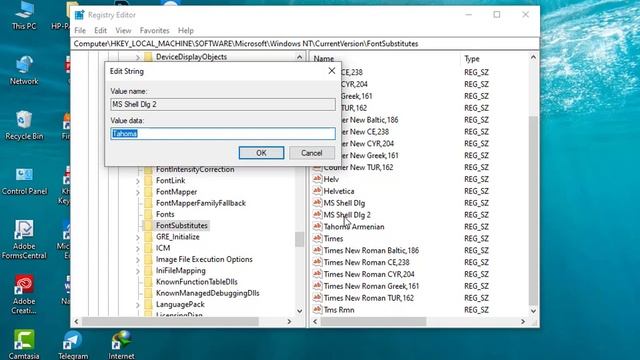This screenshot has height=360, width=640.
Task: Click the Helv string value icon
Action: [317, 179]
